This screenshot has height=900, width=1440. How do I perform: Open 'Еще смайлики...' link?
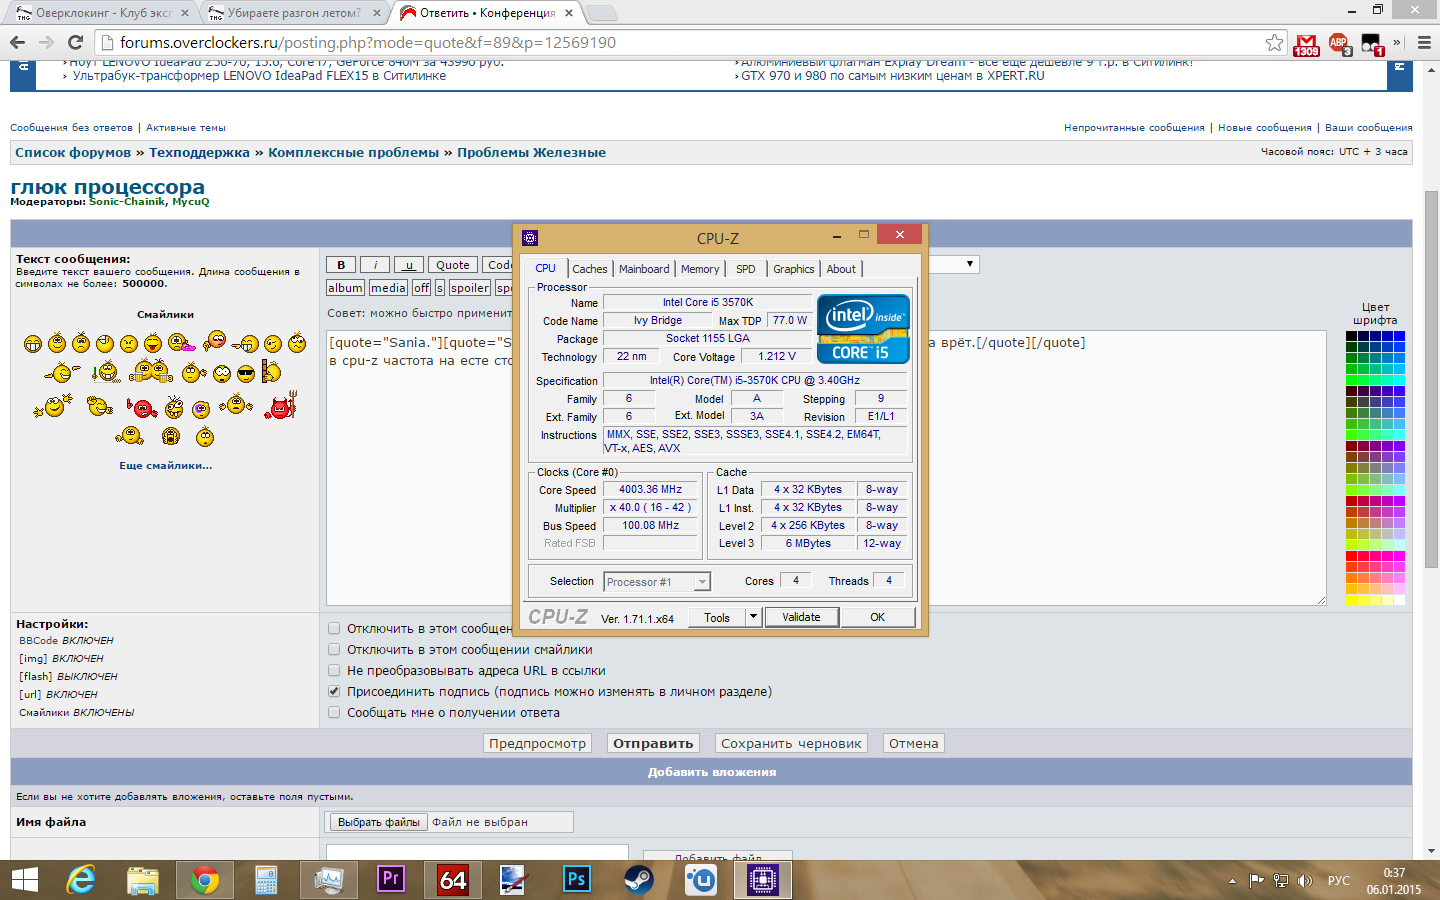[166, 465]
